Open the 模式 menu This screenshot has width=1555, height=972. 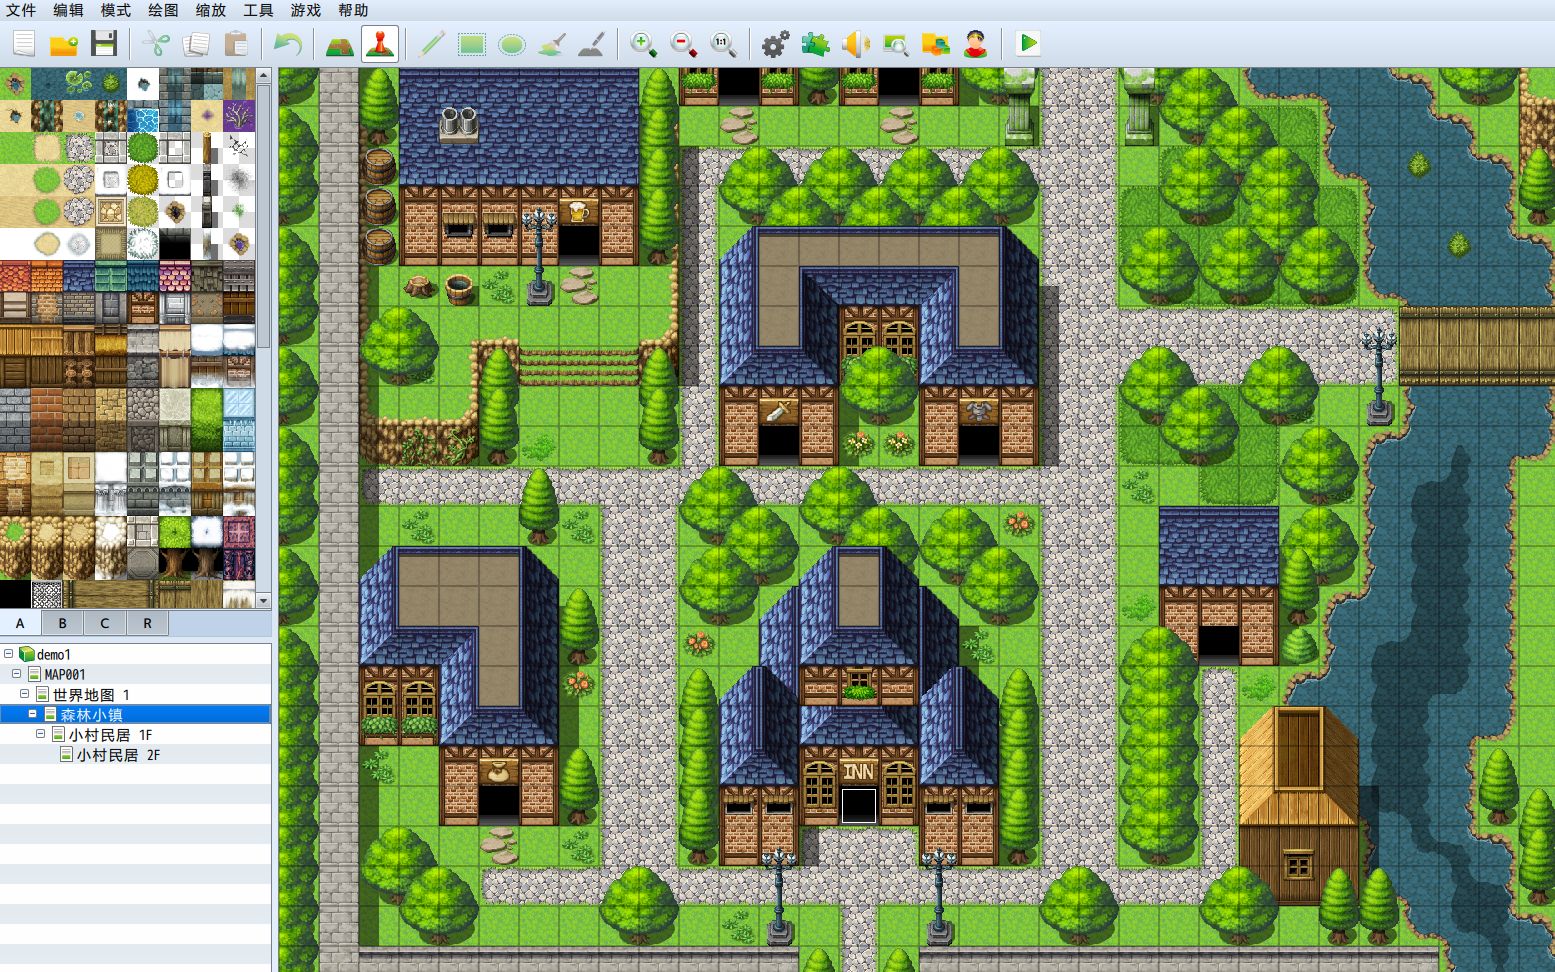[116, 10]
